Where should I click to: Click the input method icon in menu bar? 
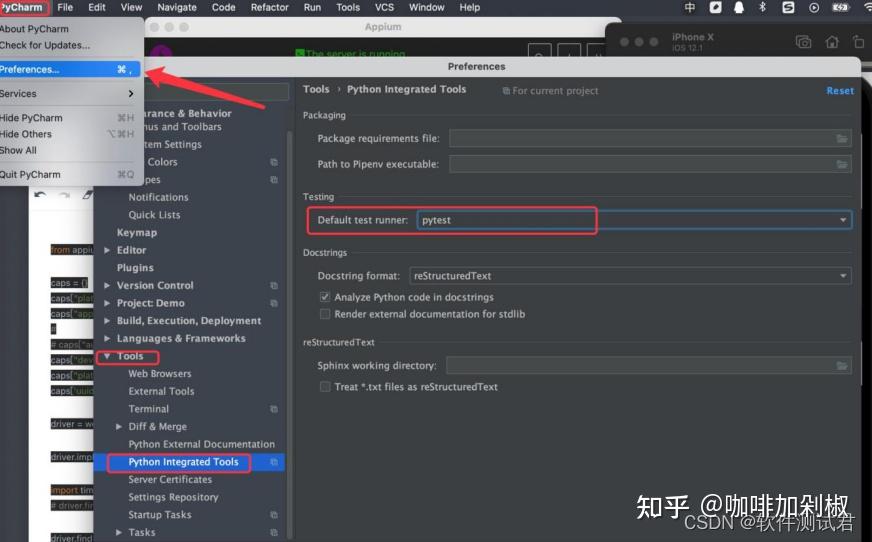coord(690,8)
